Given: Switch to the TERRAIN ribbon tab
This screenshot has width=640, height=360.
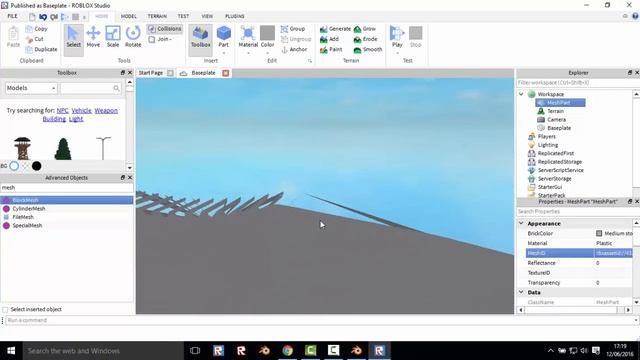Looking at the screenshot, I should pyautogui.click(x=157, y=16).
